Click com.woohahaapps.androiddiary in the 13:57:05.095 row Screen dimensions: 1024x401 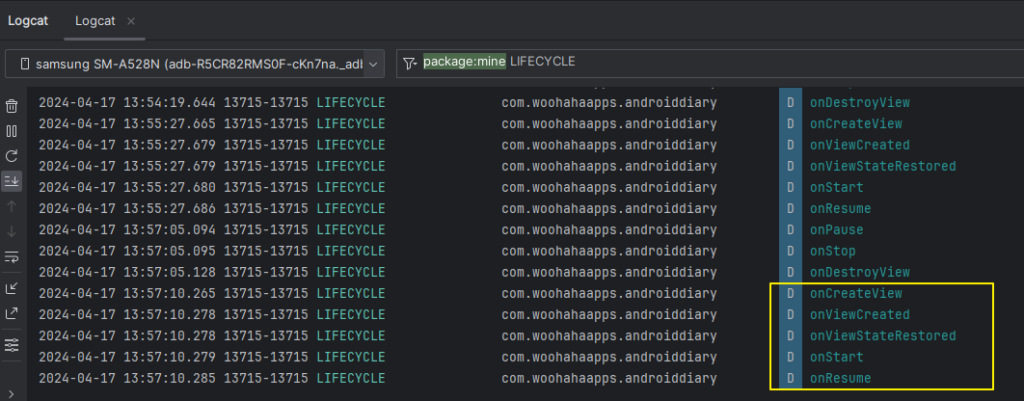coord(609,251)
